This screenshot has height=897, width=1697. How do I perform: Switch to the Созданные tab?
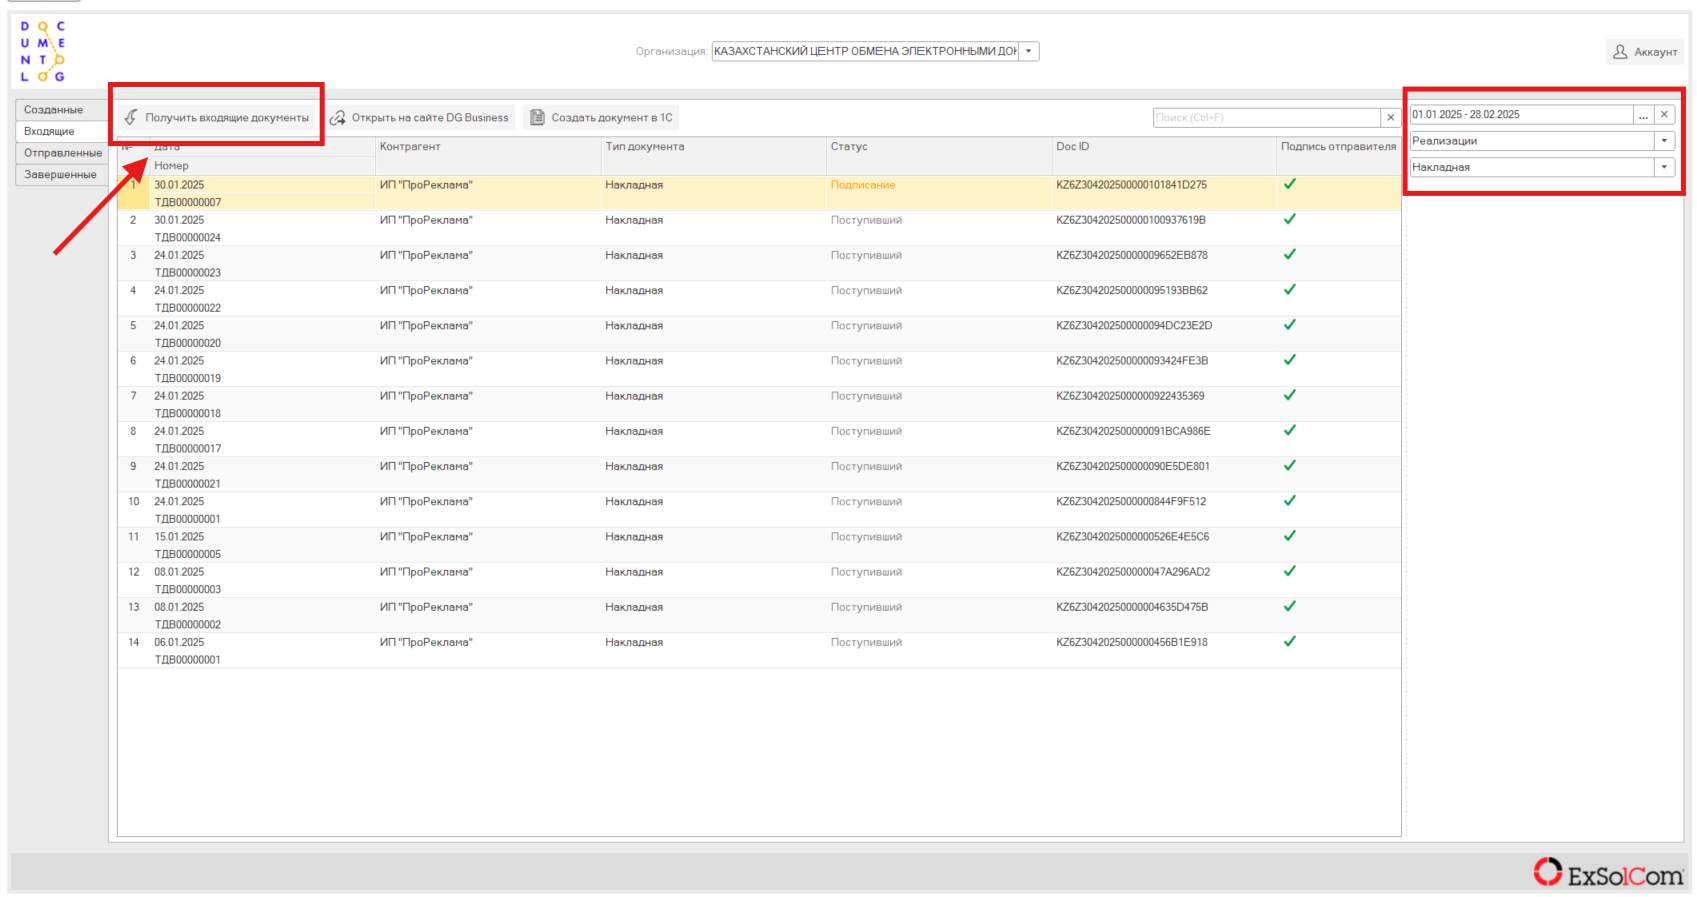tap(61, 110)
